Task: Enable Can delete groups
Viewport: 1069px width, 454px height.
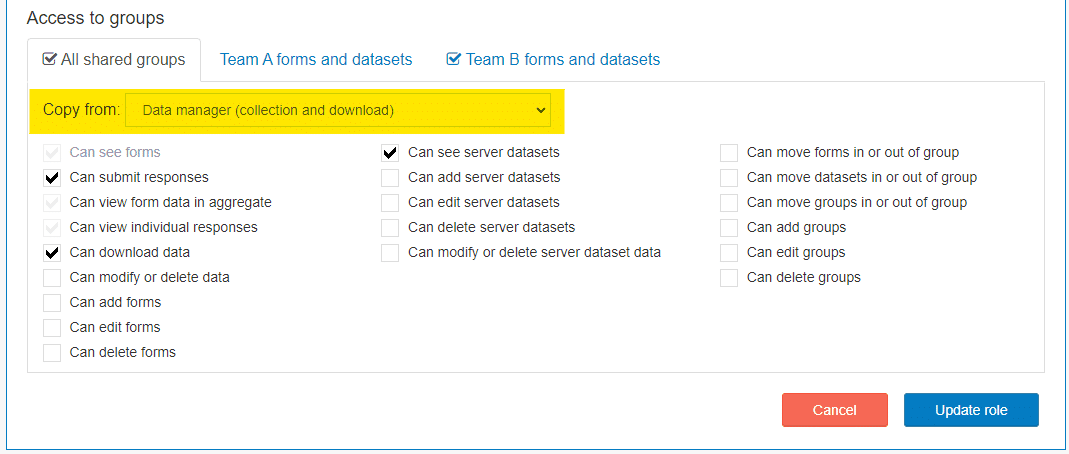Action: (x=729, y=278)
